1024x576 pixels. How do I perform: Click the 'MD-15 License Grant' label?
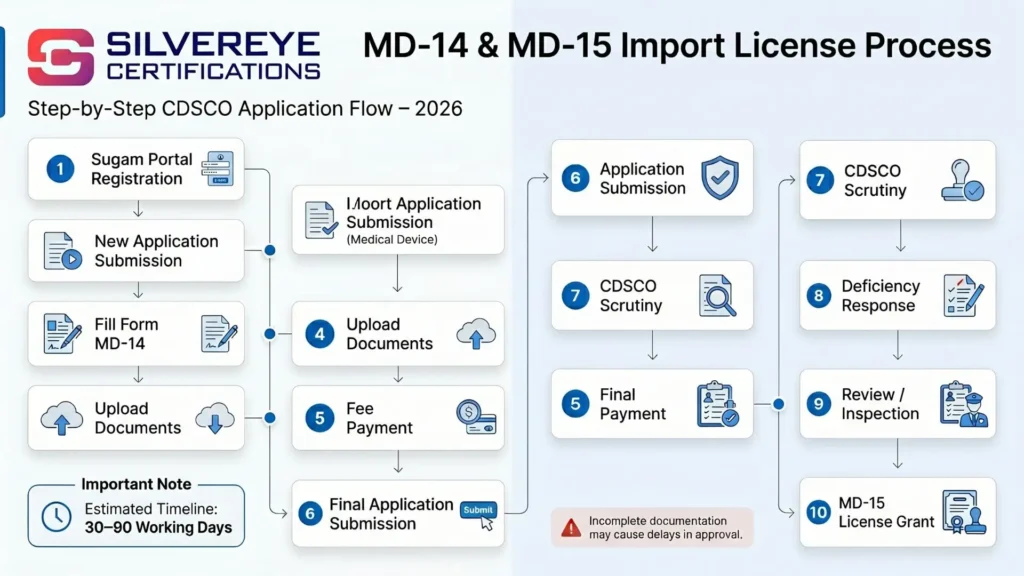point(886,513)
